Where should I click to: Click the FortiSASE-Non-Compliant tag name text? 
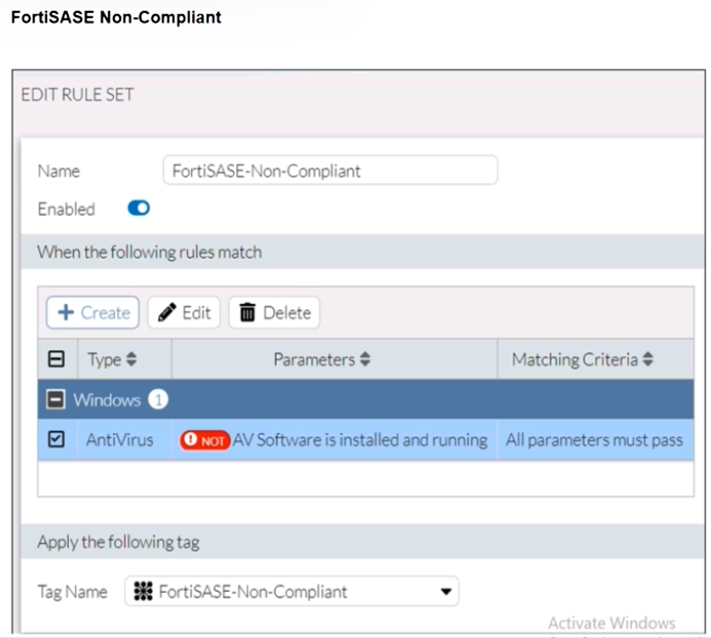click(x=252, y=592)
